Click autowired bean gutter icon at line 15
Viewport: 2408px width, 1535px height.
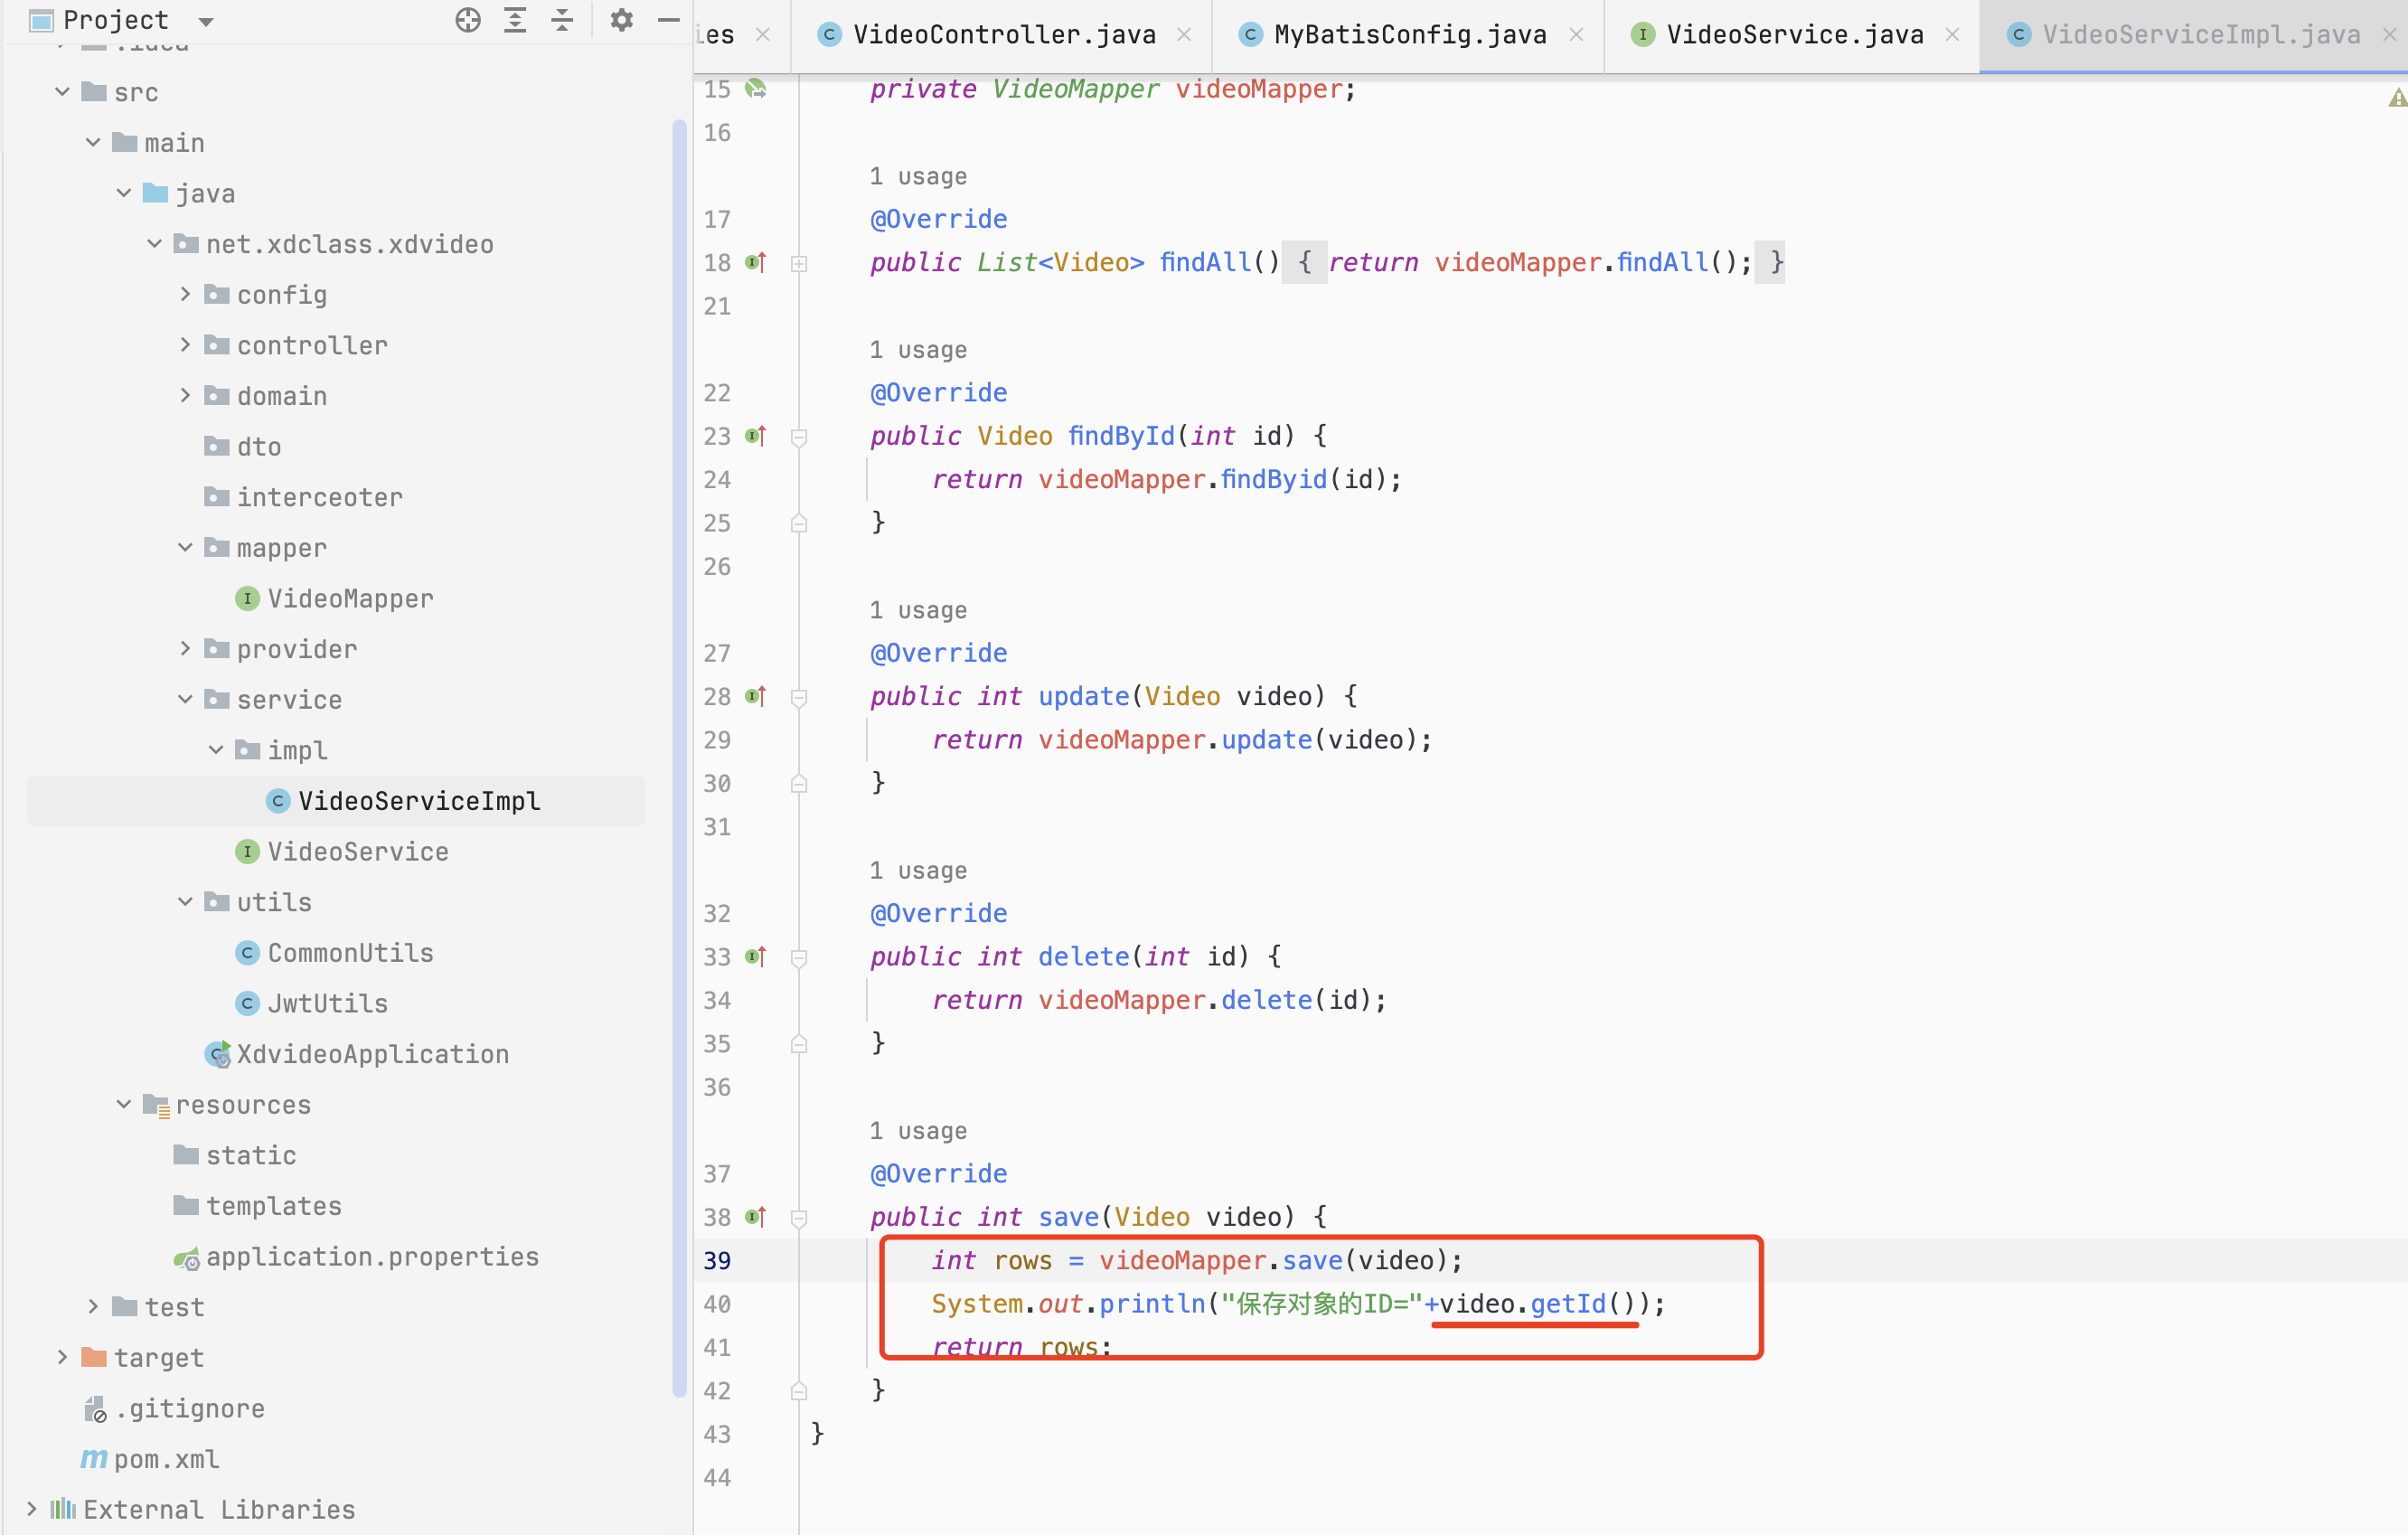(756, 89)
